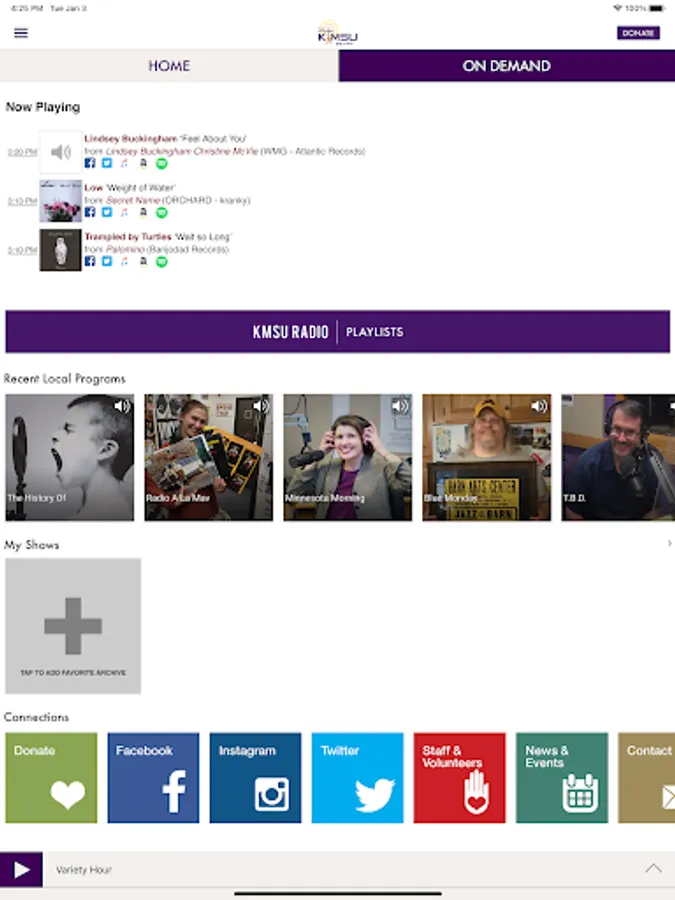Open the hamburger menu
Screen dimensions: 675x900
(x=21, y=33)
